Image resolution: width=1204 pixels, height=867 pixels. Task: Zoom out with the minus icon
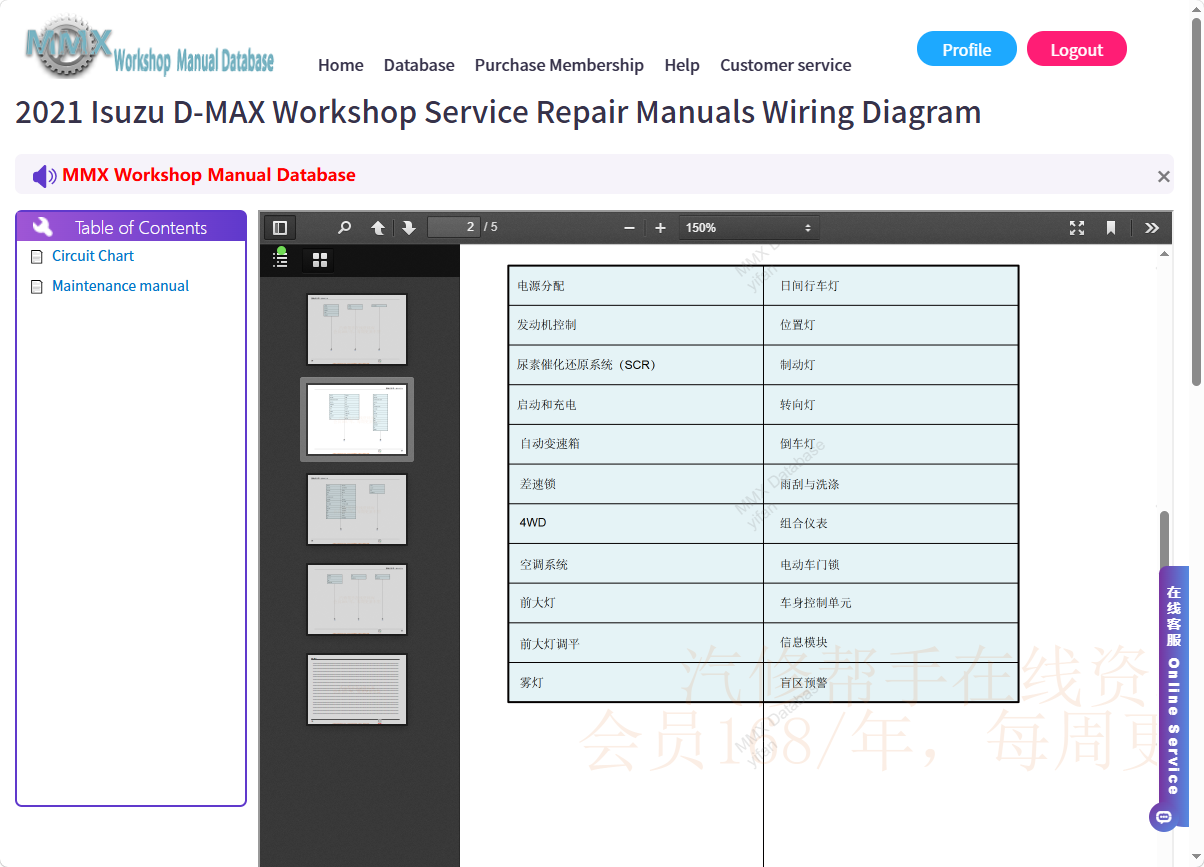pos(629,228)
